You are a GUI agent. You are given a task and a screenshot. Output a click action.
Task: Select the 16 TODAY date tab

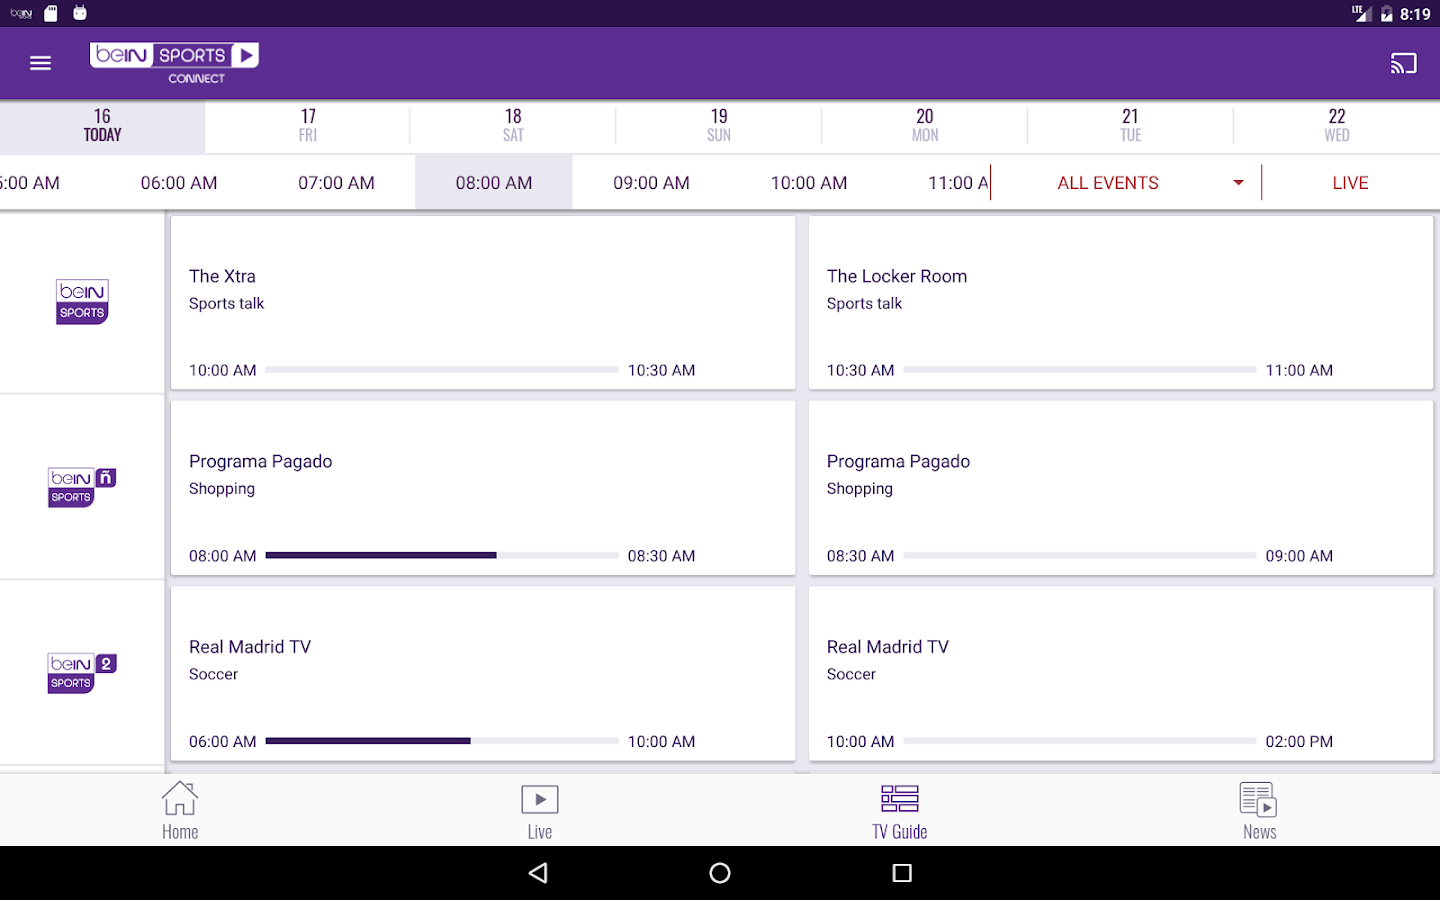tap(103, 126)
